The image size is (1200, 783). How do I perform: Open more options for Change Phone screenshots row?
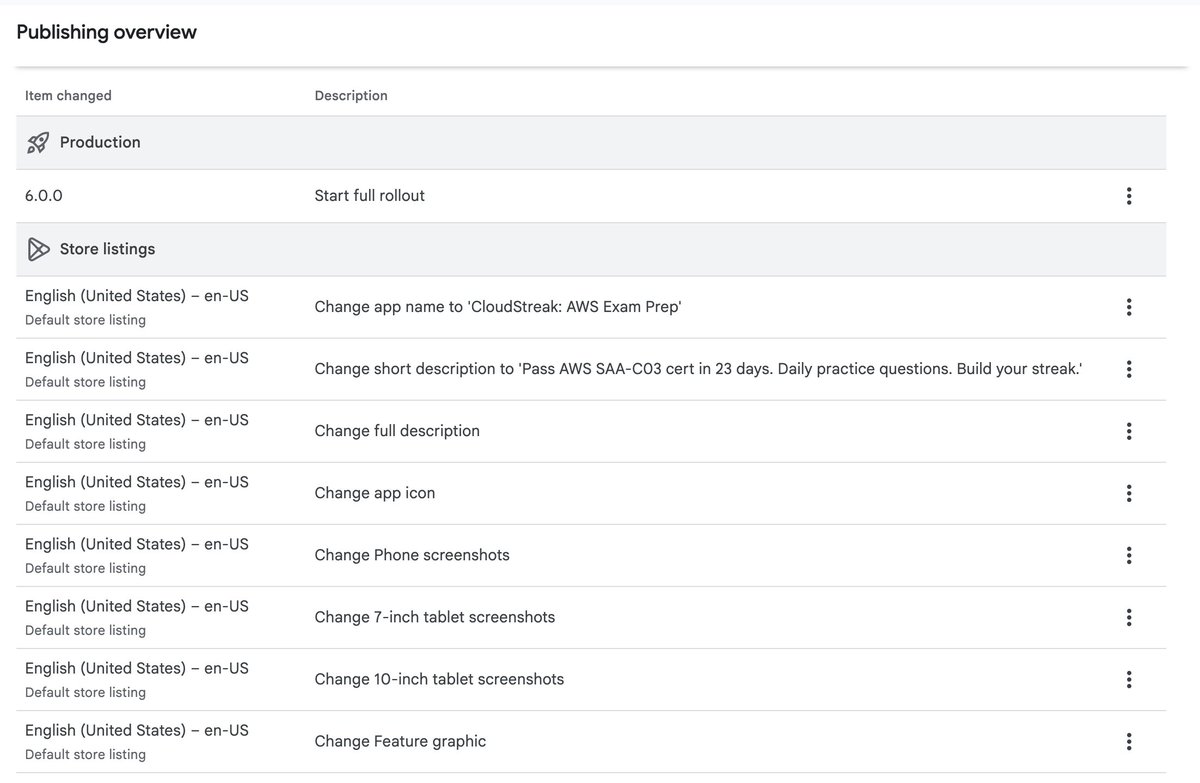point(1128,555)
